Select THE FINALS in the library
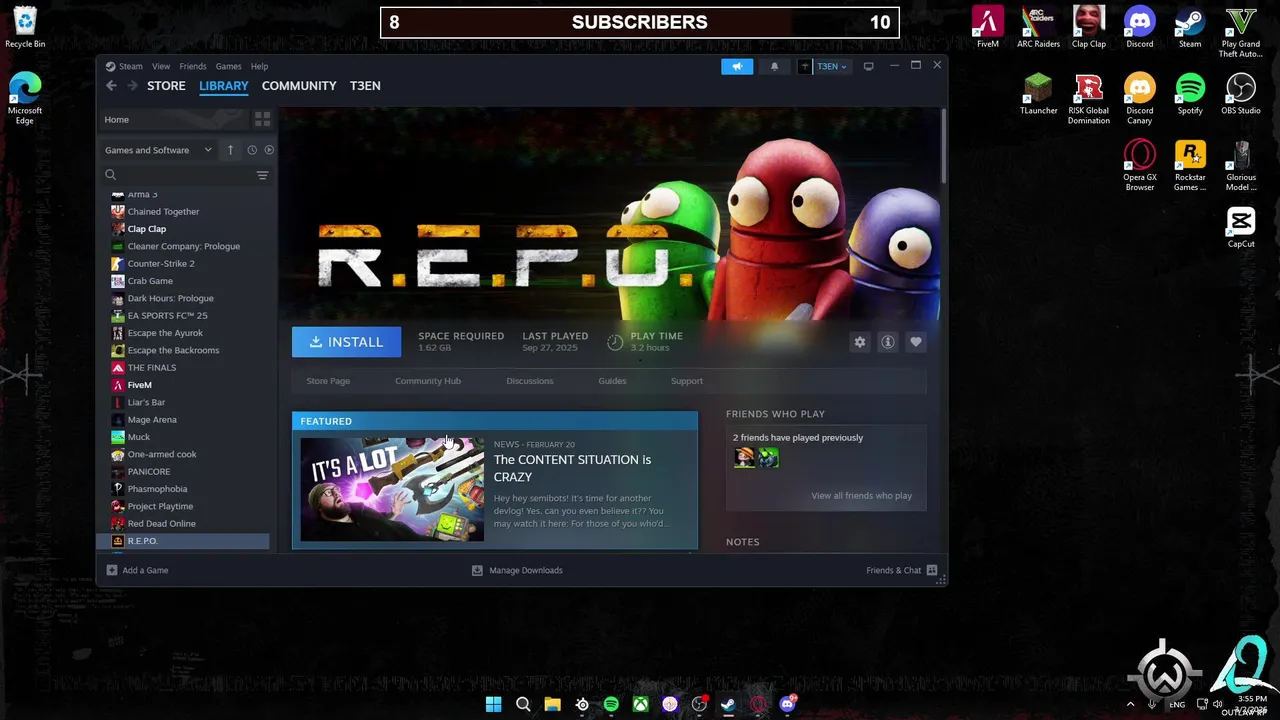The height and width of the screenshot is (720, 1280). (x=151, y=368)
